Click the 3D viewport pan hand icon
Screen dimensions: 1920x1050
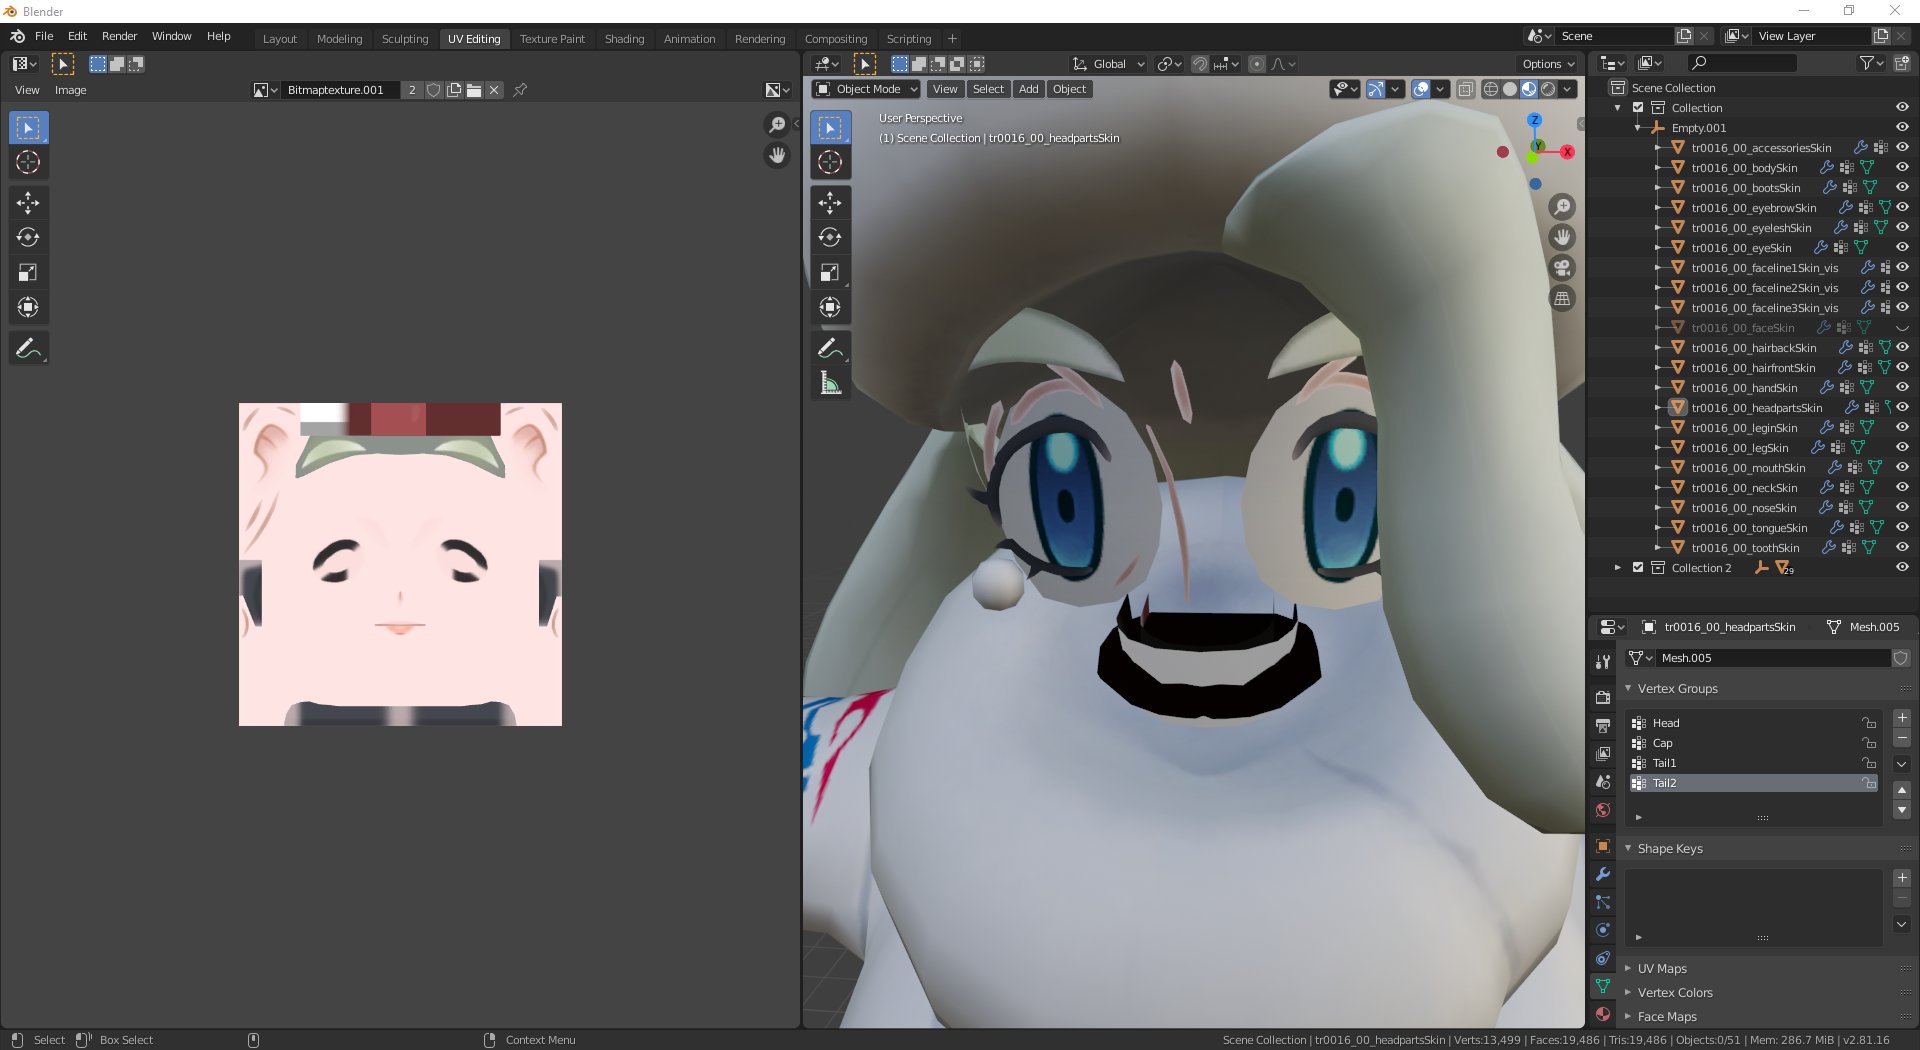pyautogui.click(x=1562, y=237)
